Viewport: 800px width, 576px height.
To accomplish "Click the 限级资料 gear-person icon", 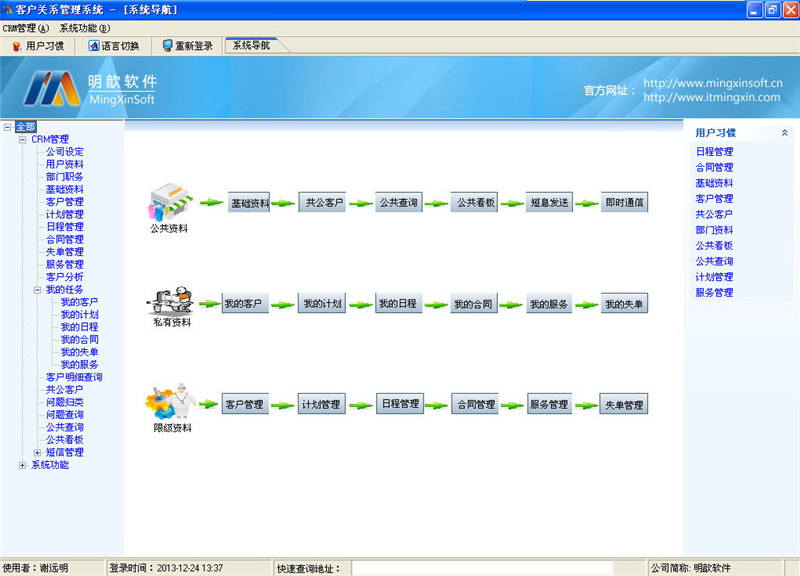I will [x=171, y=403].
